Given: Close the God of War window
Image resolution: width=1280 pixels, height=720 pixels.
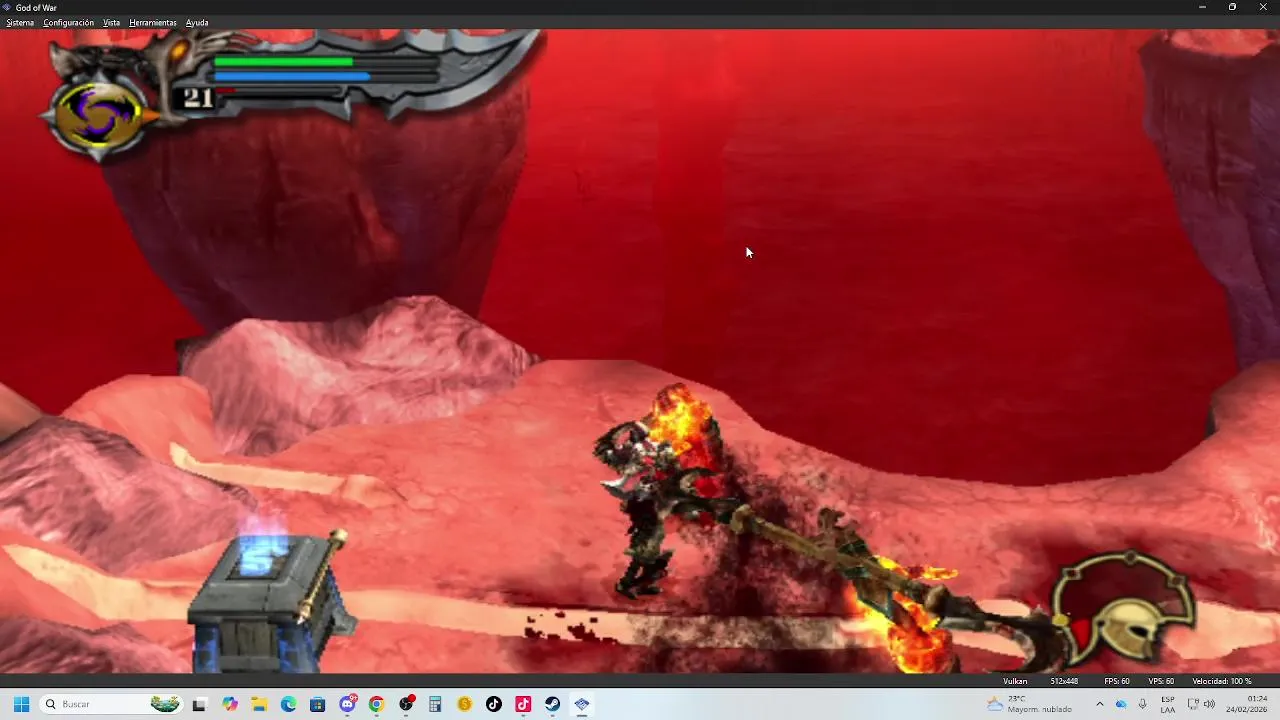Looking at the screenshot, I should (1263, 7).
